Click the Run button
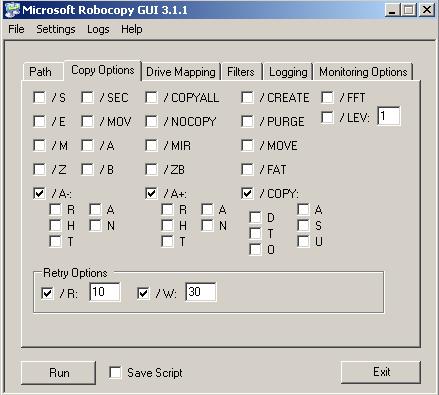Viewport: 439px width, 395px height. coord(59,373)
